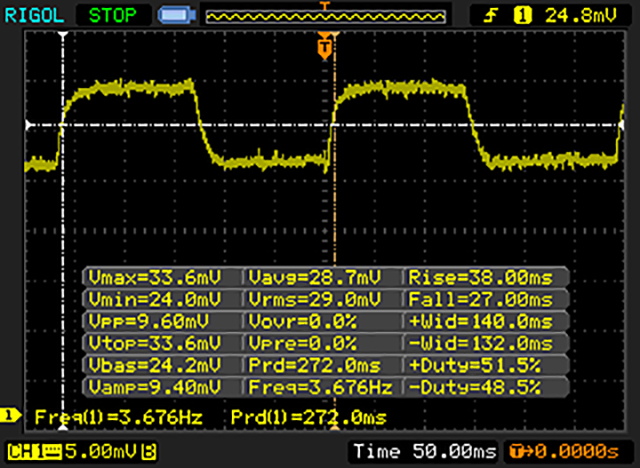Click the orange T→0.0000s trigger offset readout
The height and width of the screenshot is (468, 640).
pyautogui.click(x=564, y=451)
